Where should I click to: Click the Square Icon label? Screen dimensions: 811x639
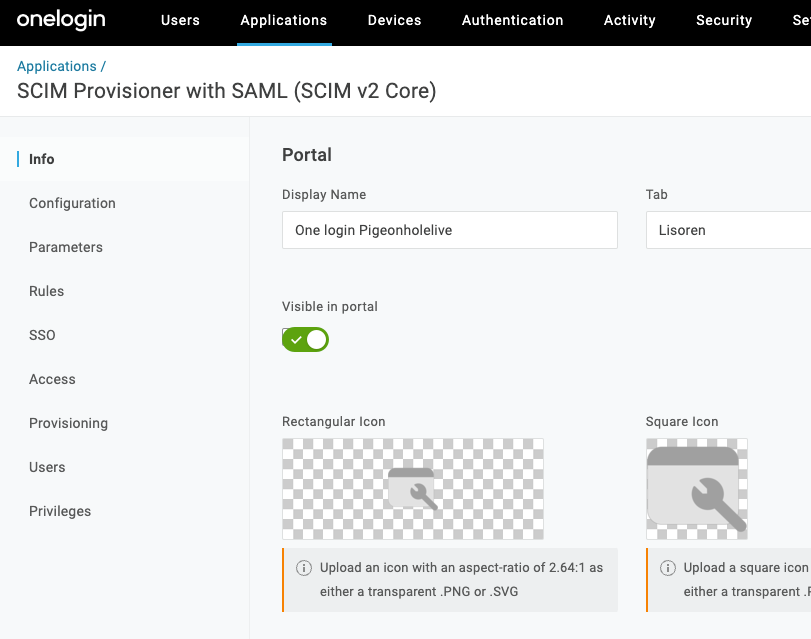(682, 421)
